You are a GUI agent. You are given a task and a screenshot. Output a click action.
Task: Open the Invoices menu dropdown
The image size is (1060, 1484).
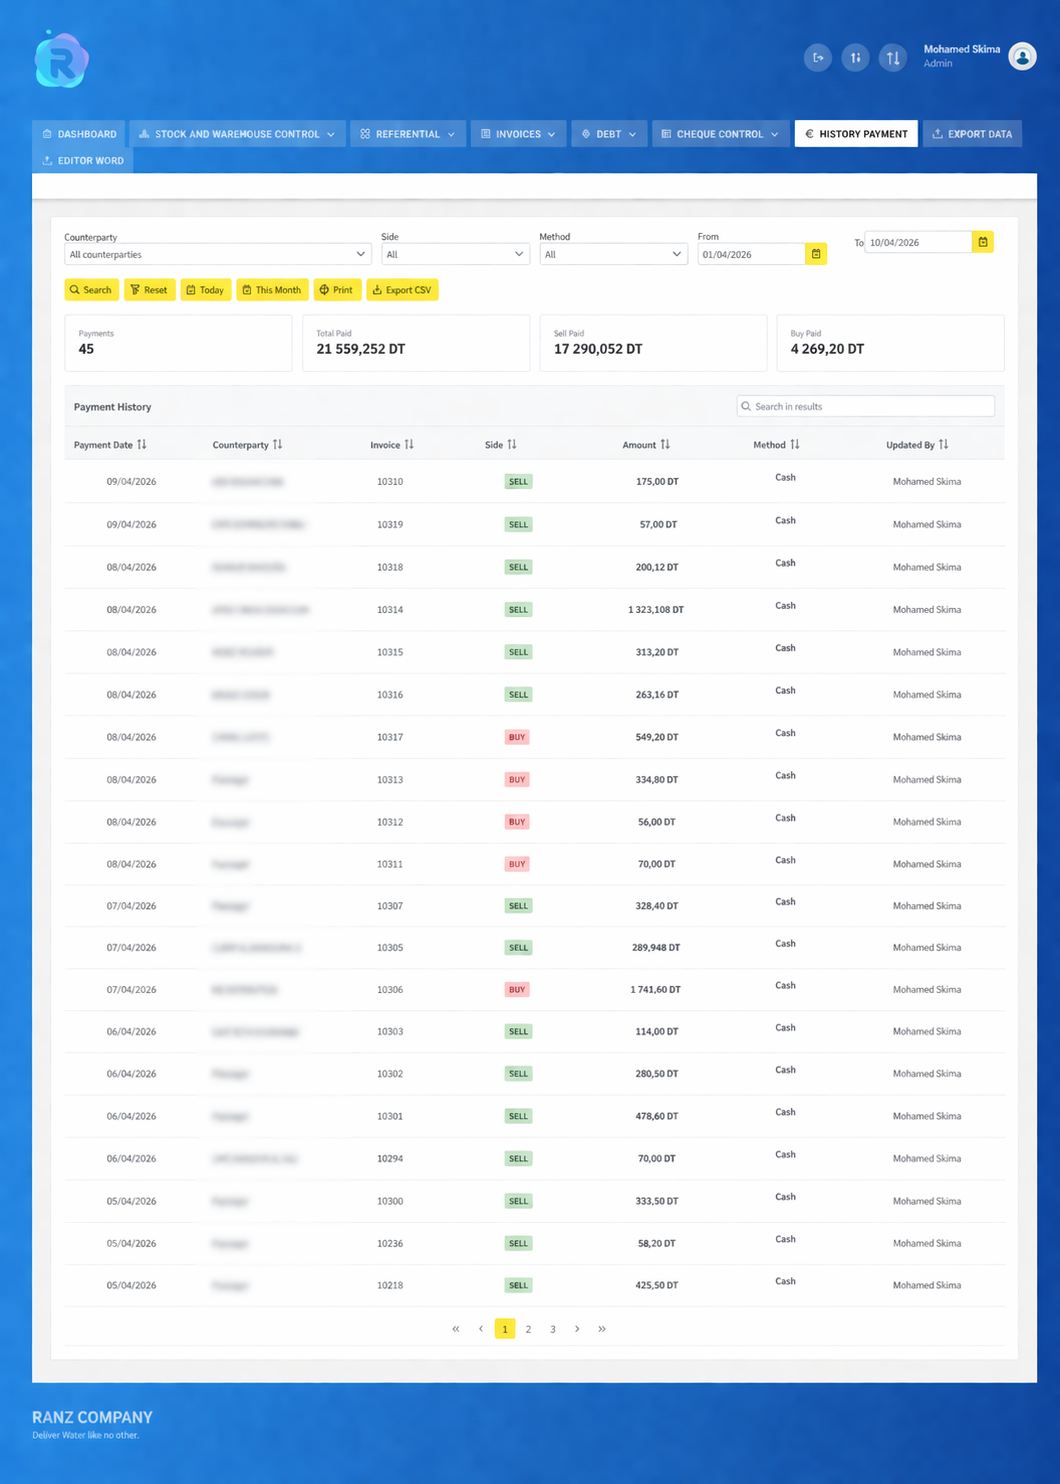[x=517, y=133]
